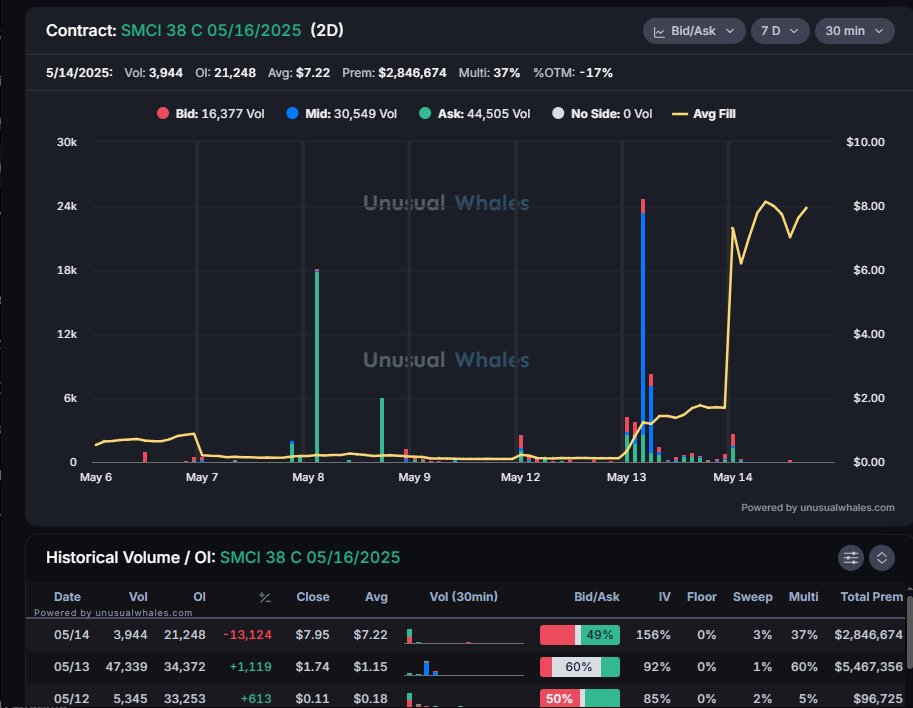
Task: Click SMCI contract link in Historical Volume heading
Action: click(310, 557)
